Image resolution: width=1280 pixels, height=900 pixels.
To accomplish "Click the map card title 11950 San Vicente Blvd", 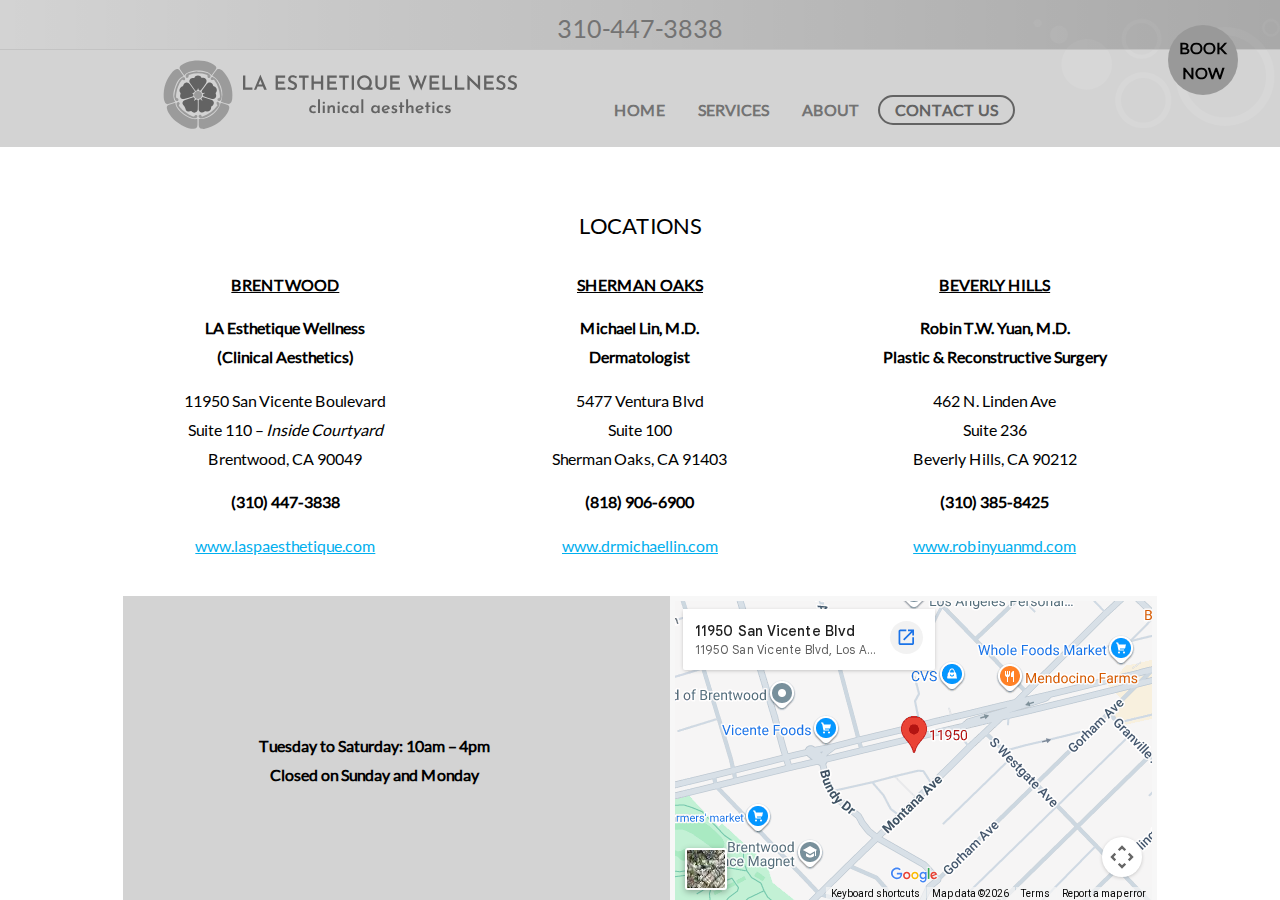I will 775,631.
